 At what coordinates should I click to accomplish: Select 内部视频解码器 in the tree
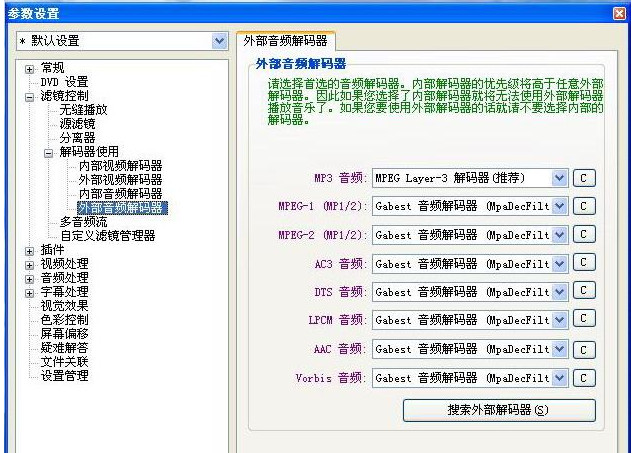(x=120, y=165)
